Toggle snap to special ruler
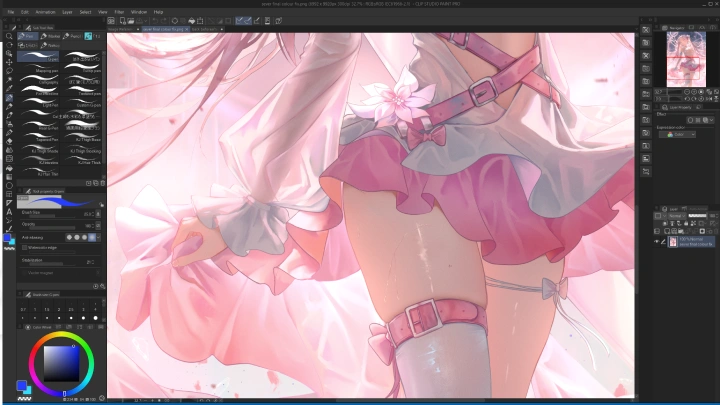The width and height of the screenshot is (720, 405). 248,21
